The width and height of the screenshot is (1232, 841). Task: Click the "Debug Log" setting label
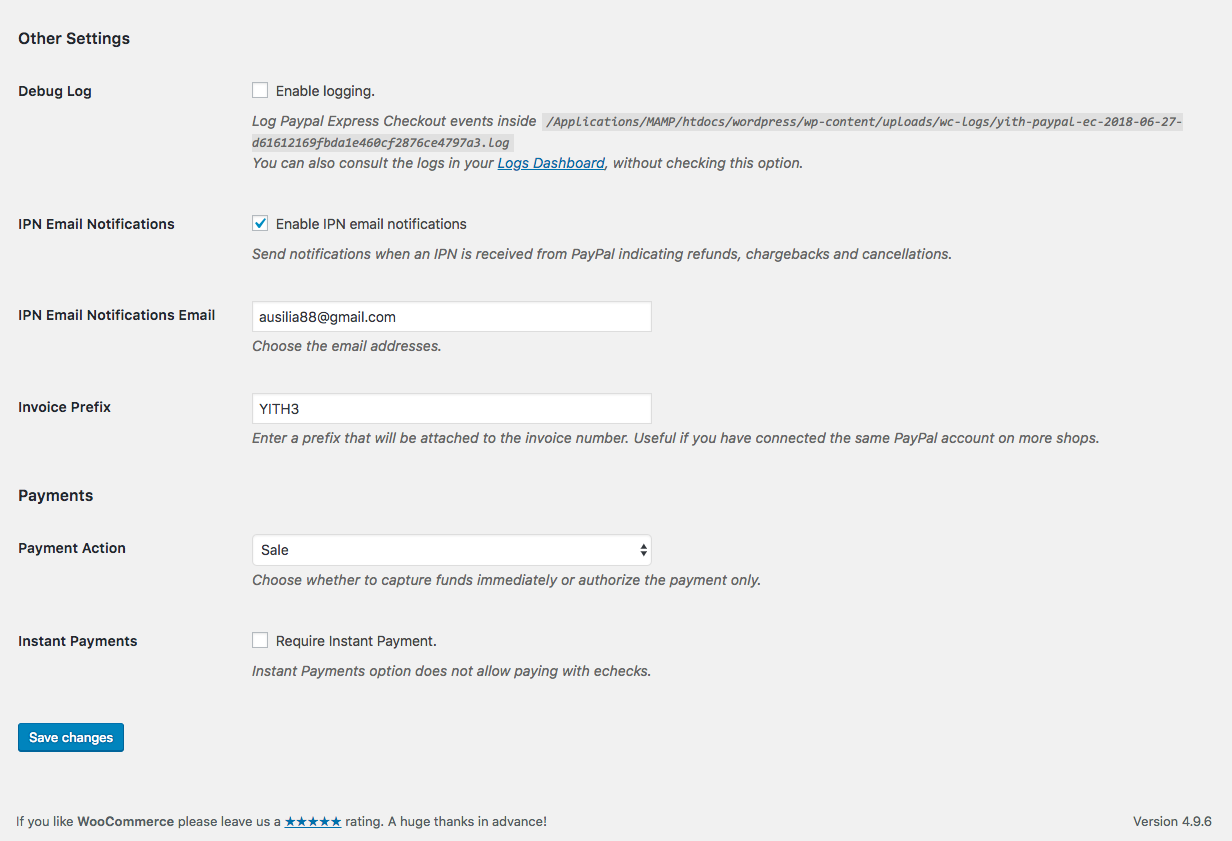pos(55,91)
